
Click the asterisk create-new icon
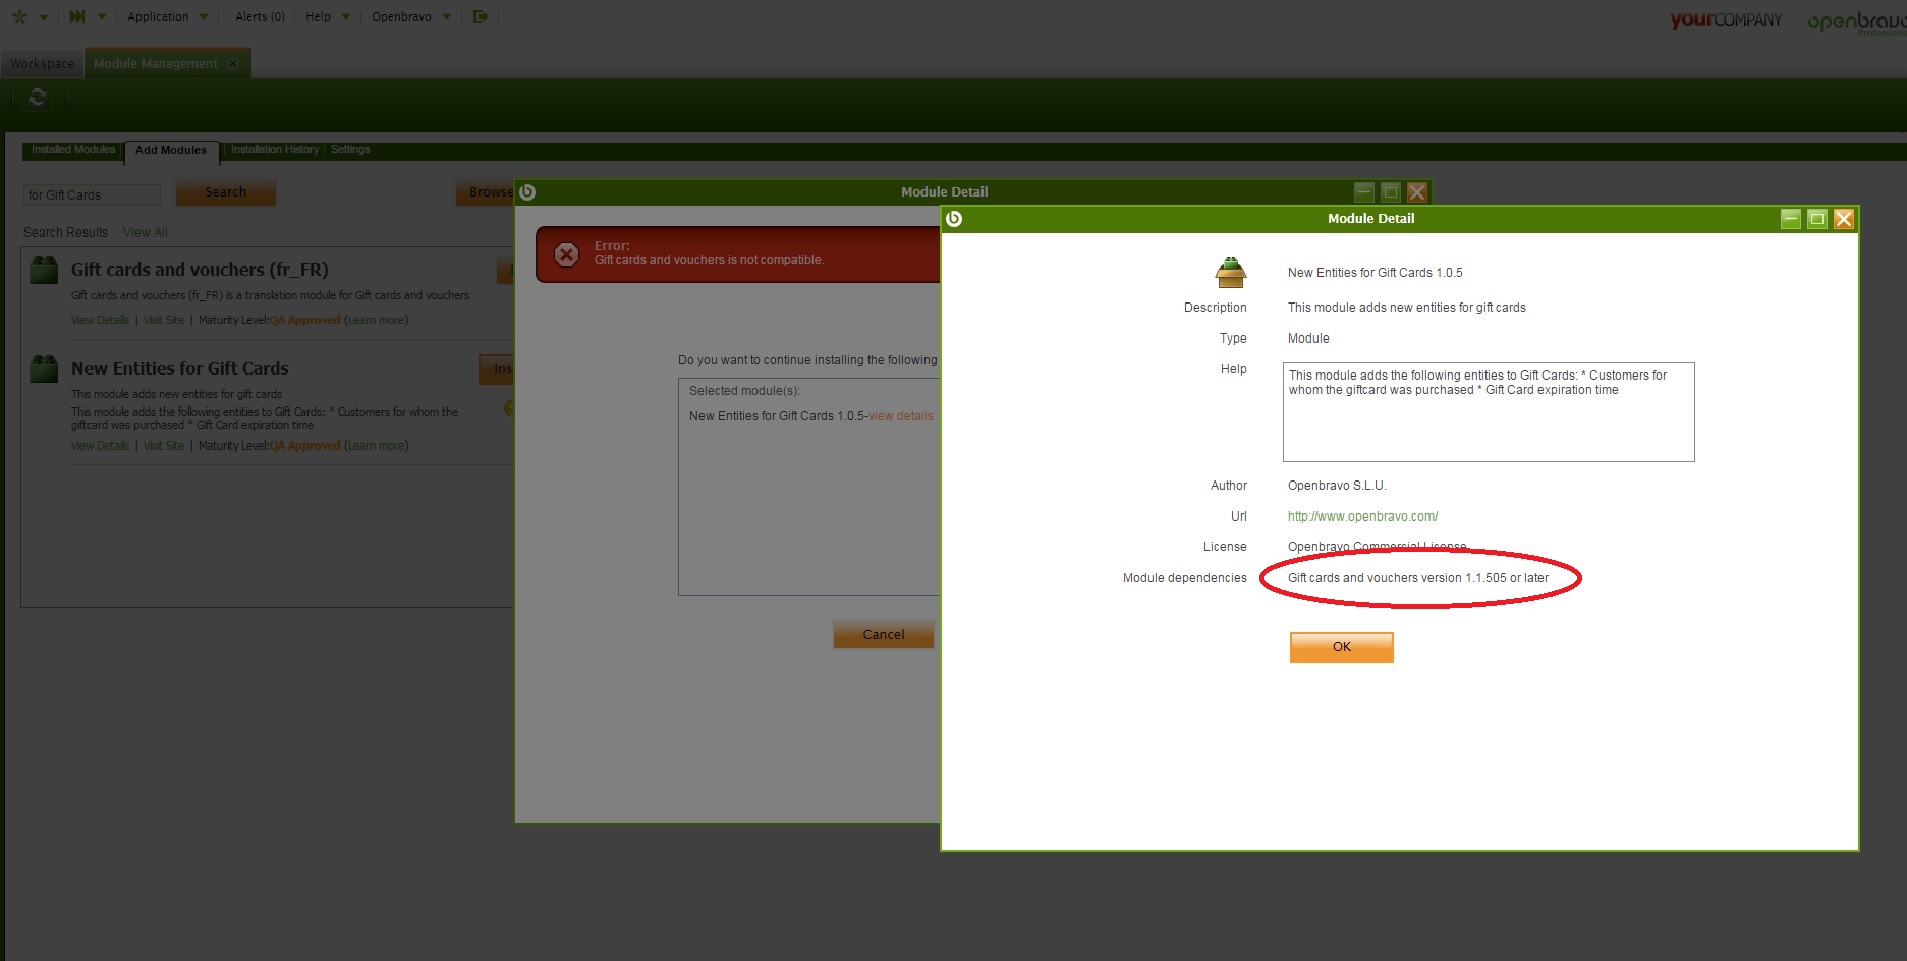19,16
